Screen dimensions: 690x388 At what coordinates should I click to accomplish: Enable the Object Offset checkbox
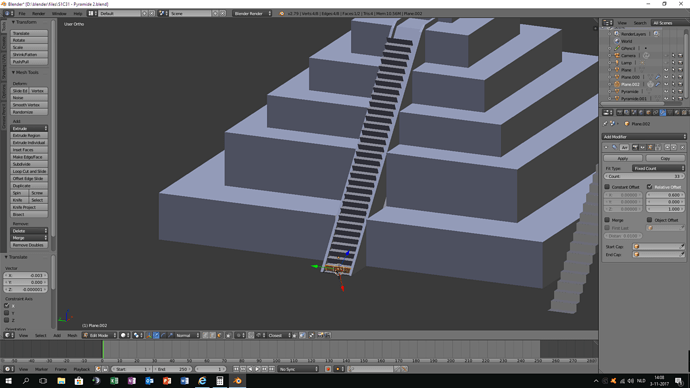650,220
